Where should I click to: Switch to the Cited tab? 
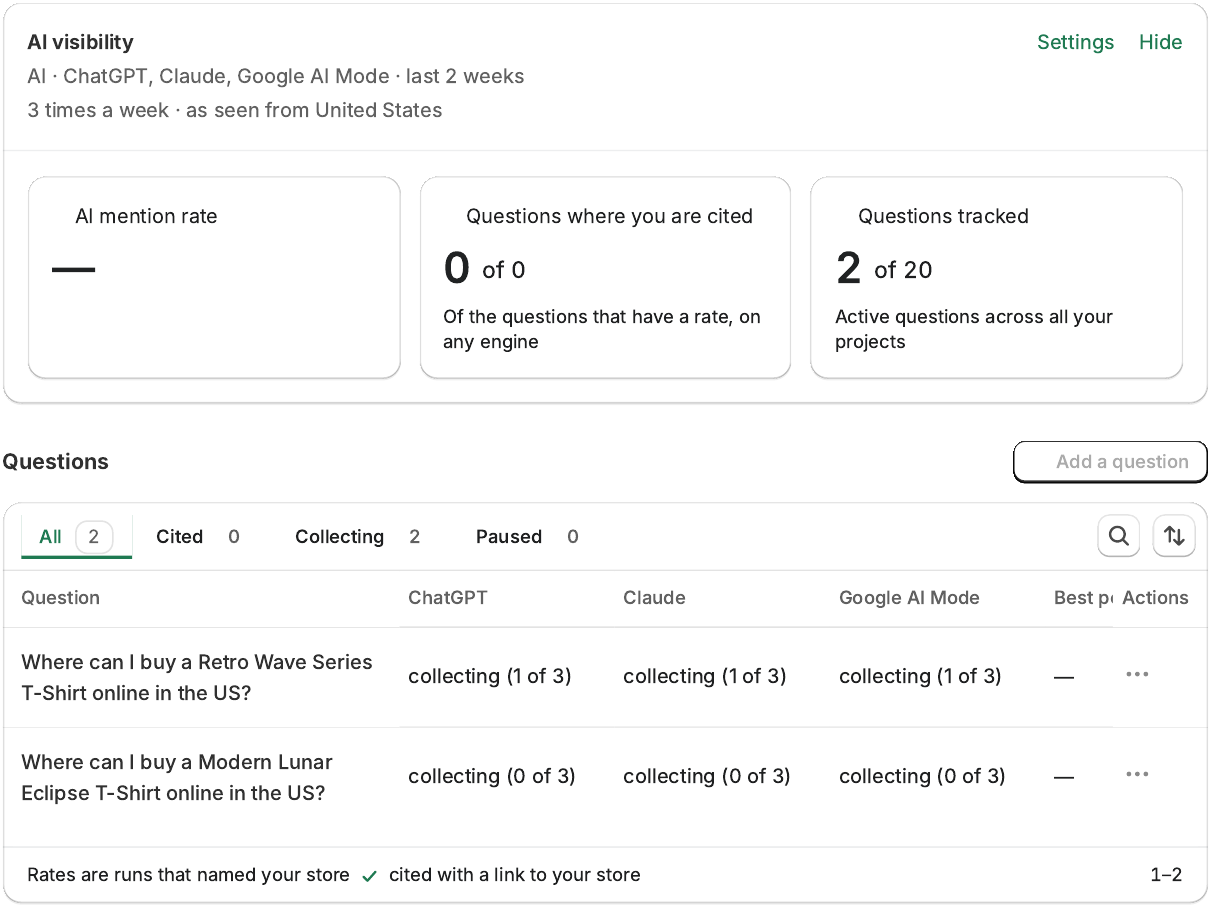tap(198, 537)
